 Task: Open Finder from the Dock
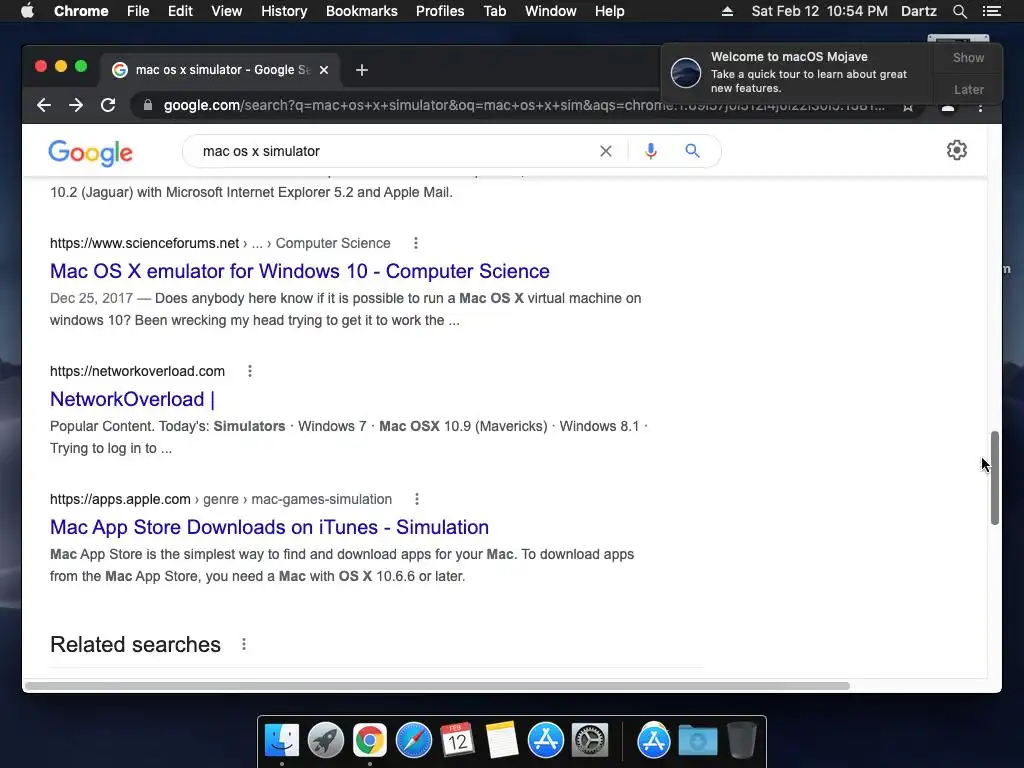pos(282,741)
